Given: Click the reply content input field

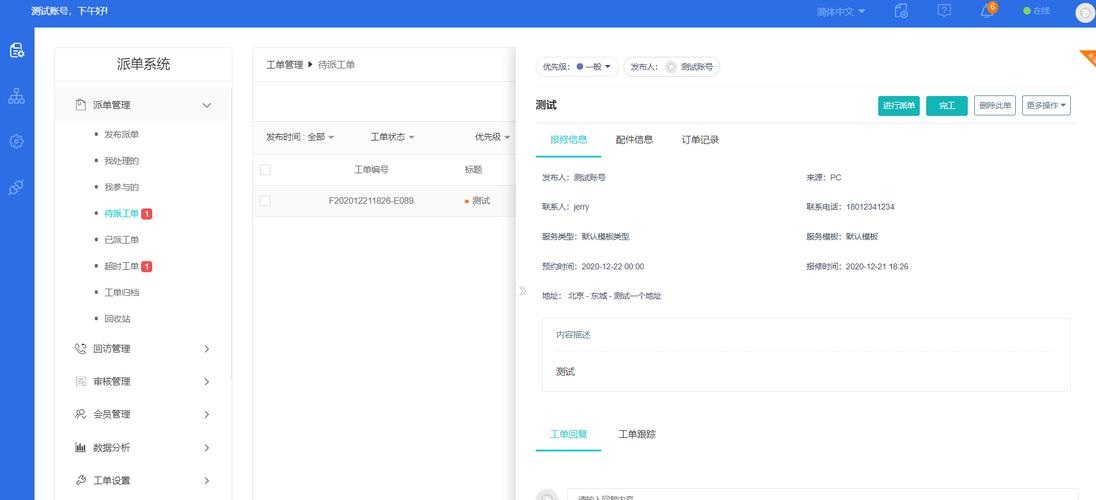Looking at the screenshot, I should coord(823,494).
